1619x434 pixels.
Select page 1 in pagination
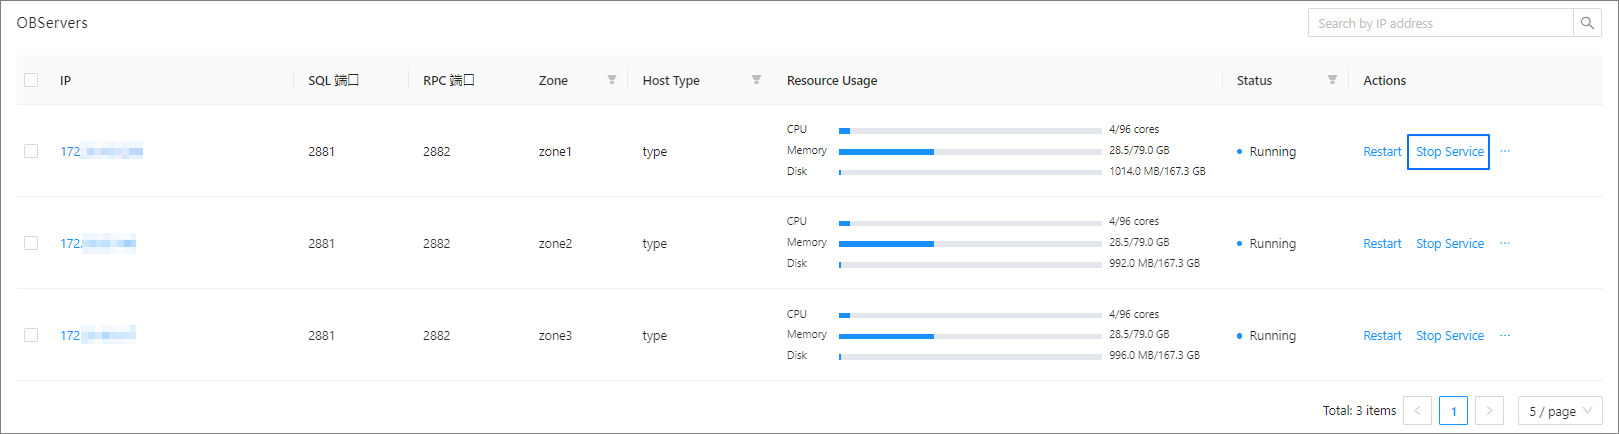point(1453,411)
